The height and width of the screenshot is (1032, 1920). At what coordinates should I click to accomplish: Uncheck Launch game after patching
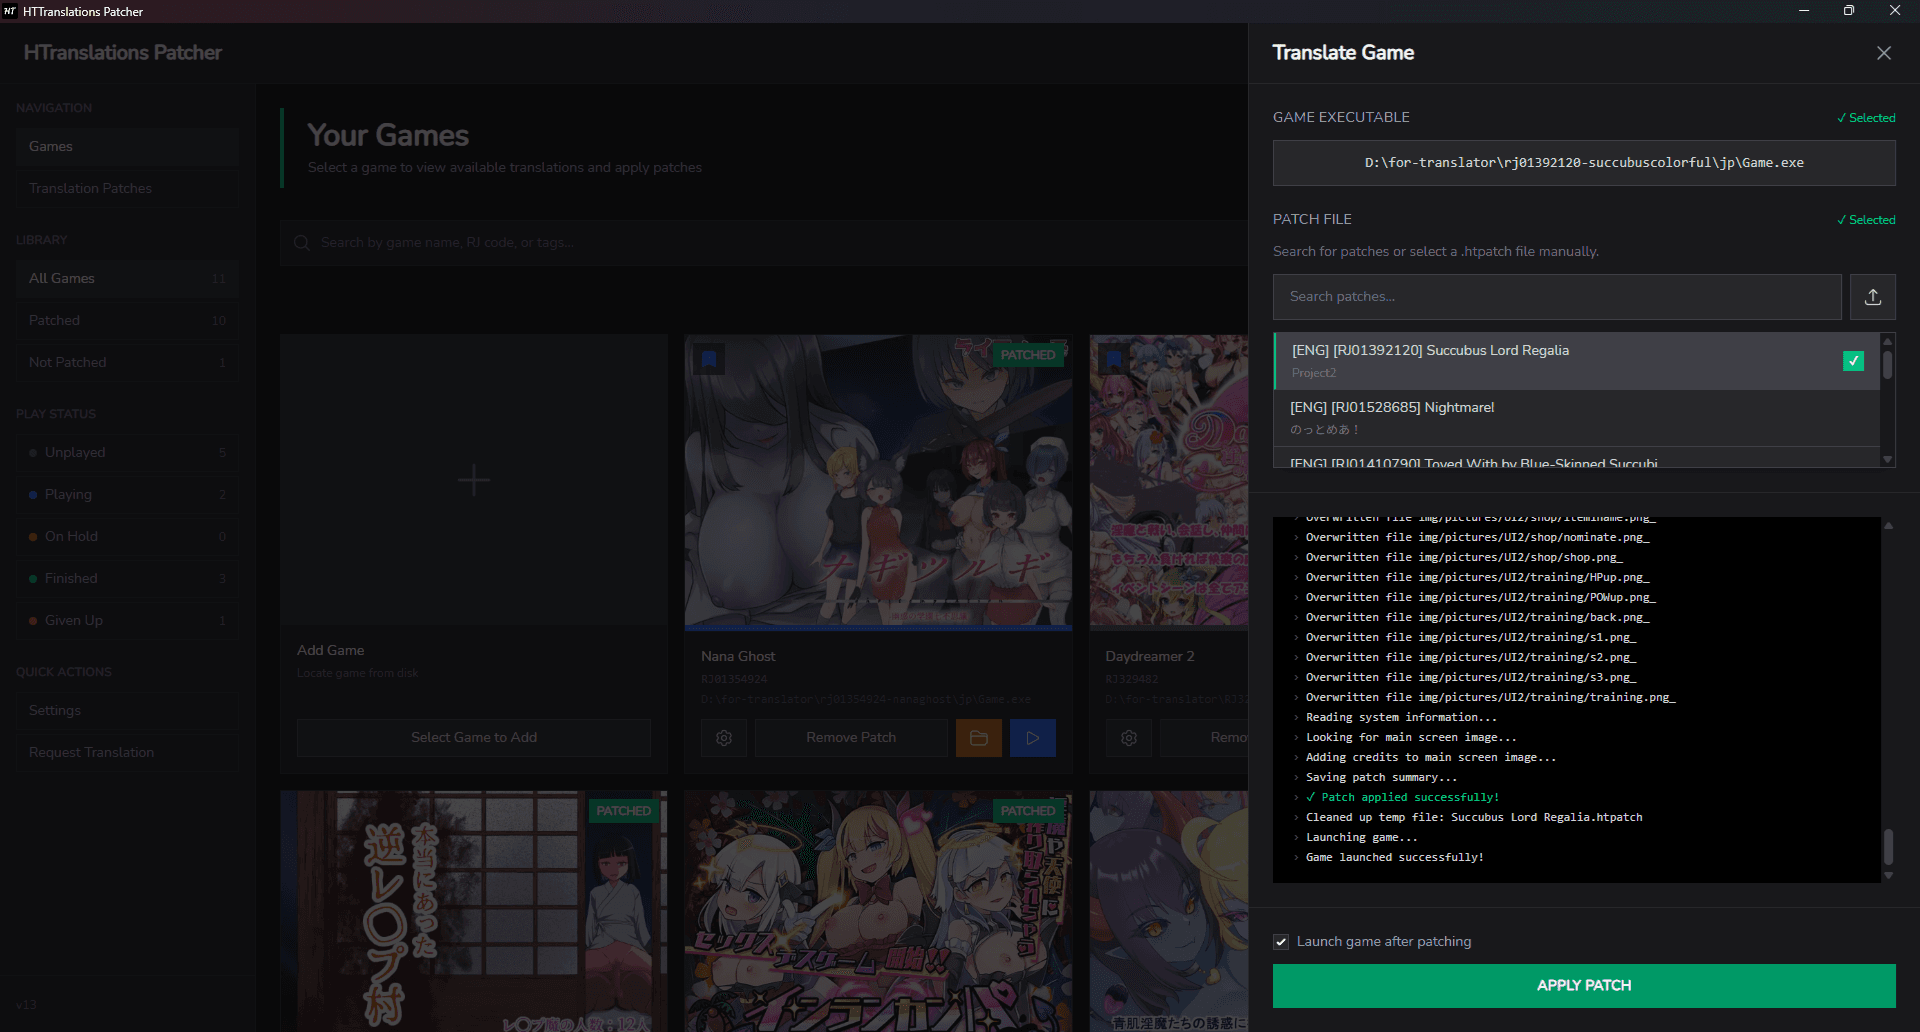pos(1280,941)
